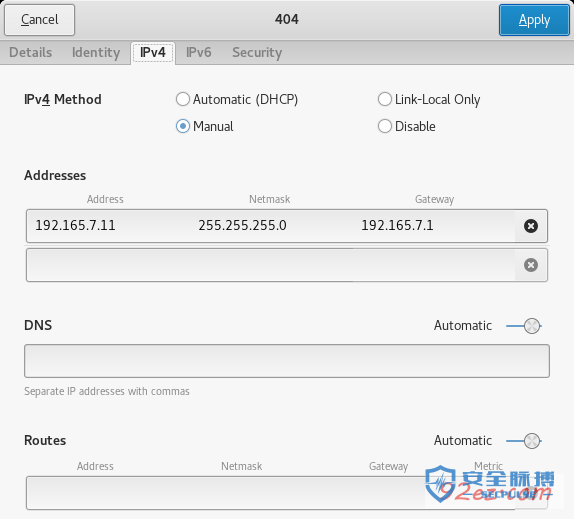
Task: Toggle the Routes Automatic switch
Action: (524, 441)
